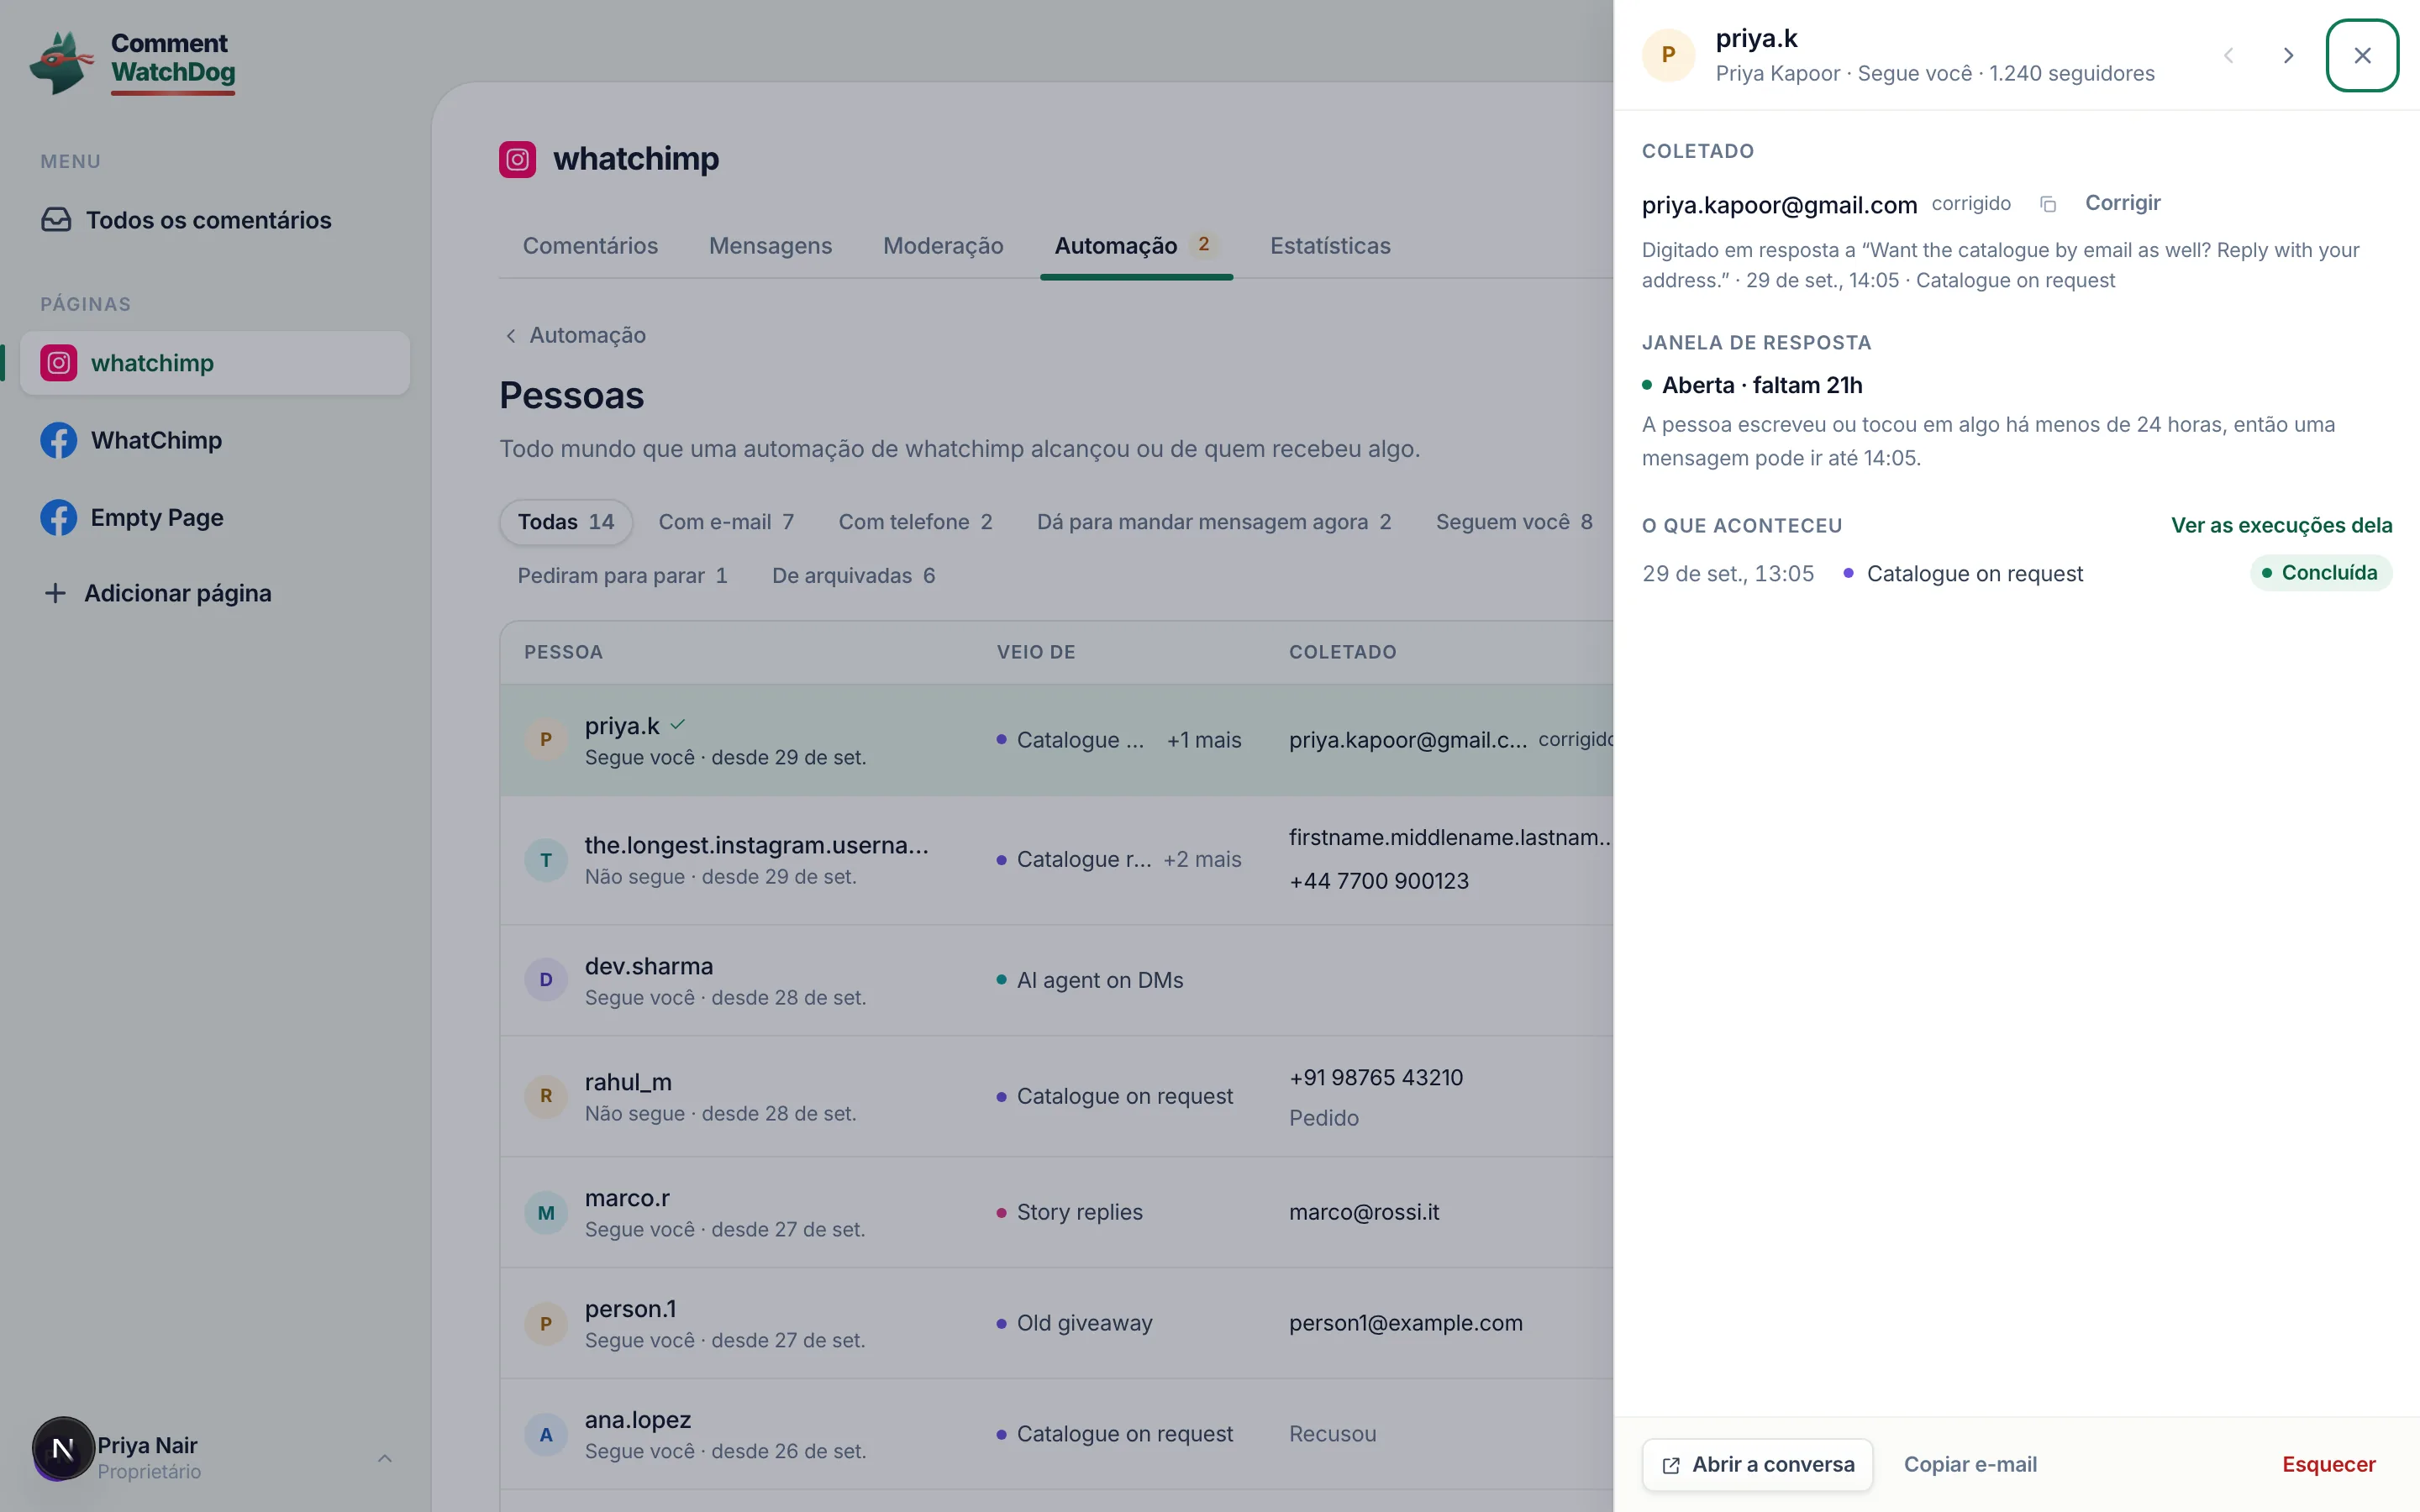2420x1512 pixels.
Task: Open Ver as execuções dela link
Action: pos(2281,525)
